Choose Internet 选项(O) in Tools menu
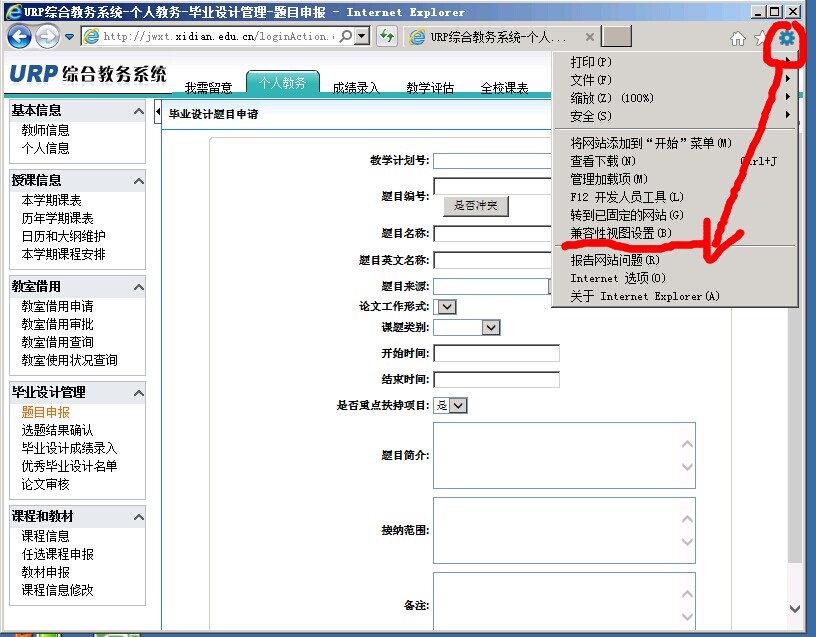816x637 pixels. [x=617, y=278]
